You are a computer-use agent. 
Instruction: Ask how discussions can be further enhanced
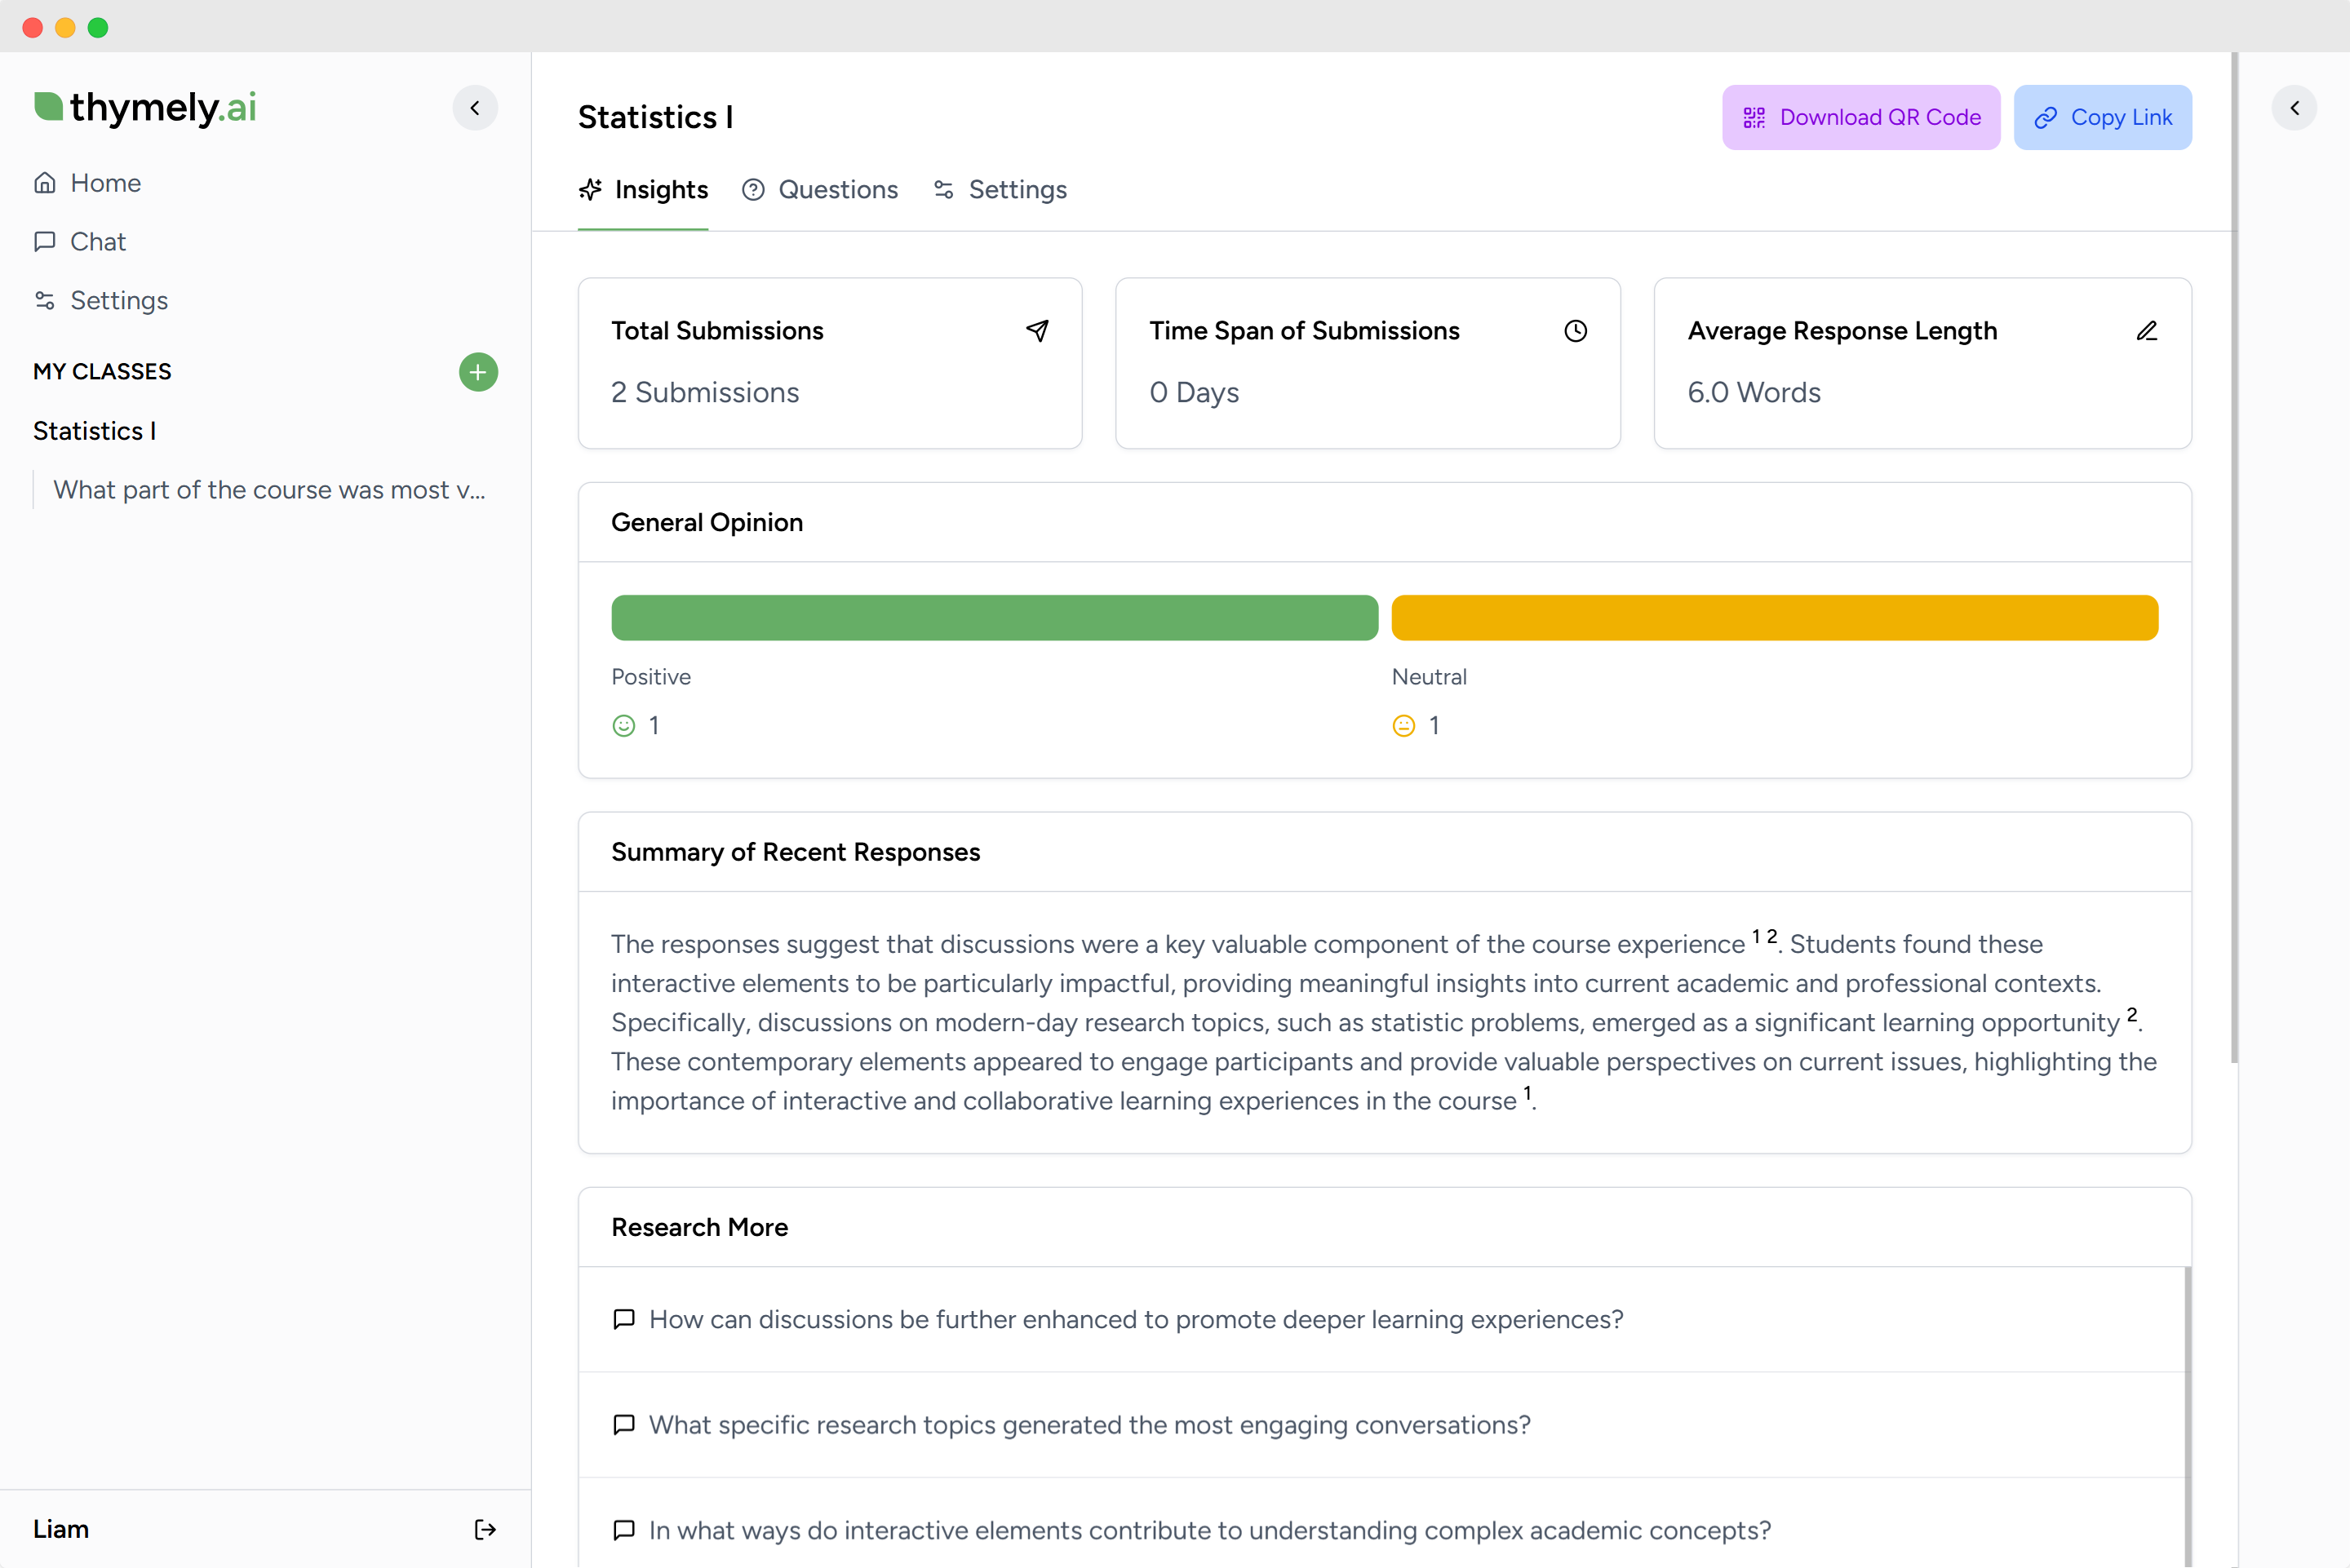1135,1320
